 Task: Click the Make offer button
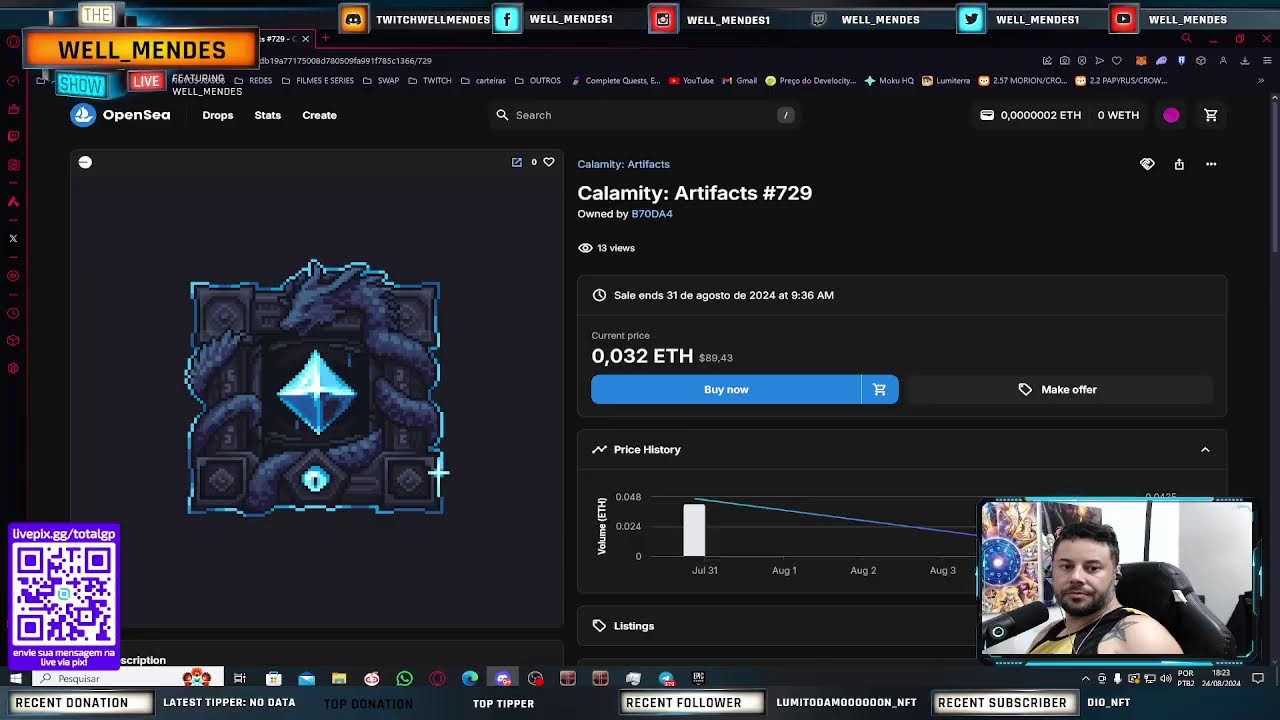1059,389
